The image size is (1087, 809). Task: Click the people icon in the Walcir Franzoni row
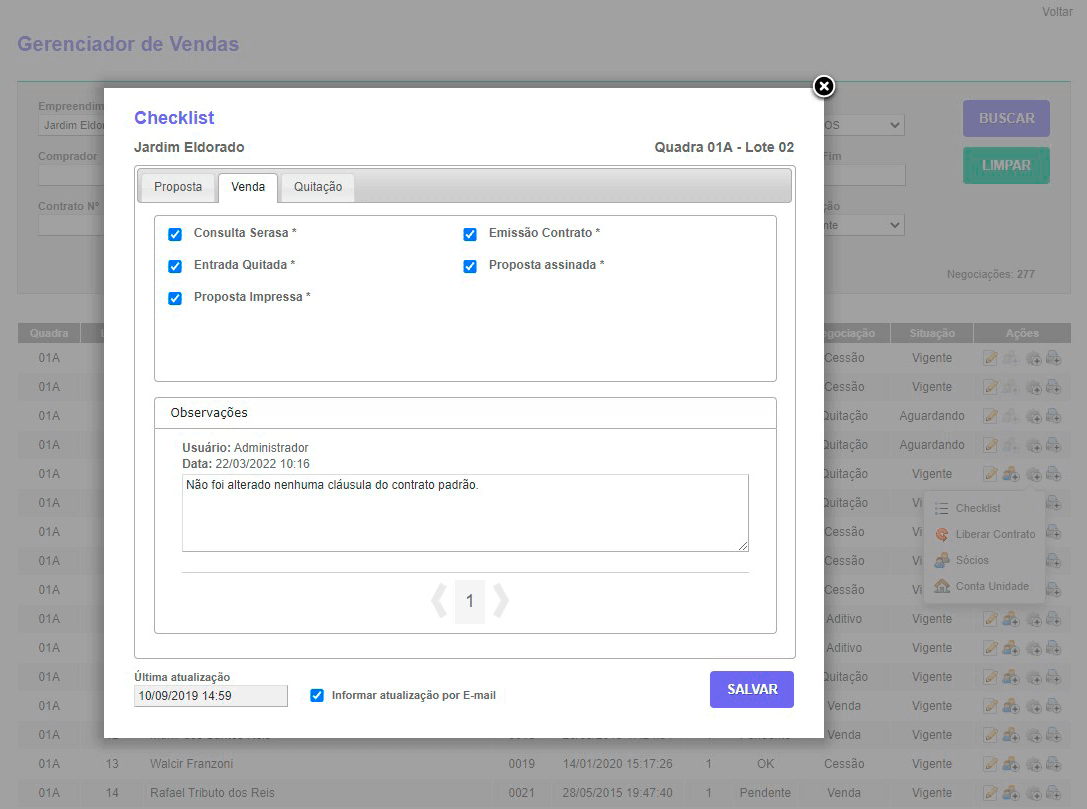pyautogui.click(x=1011, y=764)
